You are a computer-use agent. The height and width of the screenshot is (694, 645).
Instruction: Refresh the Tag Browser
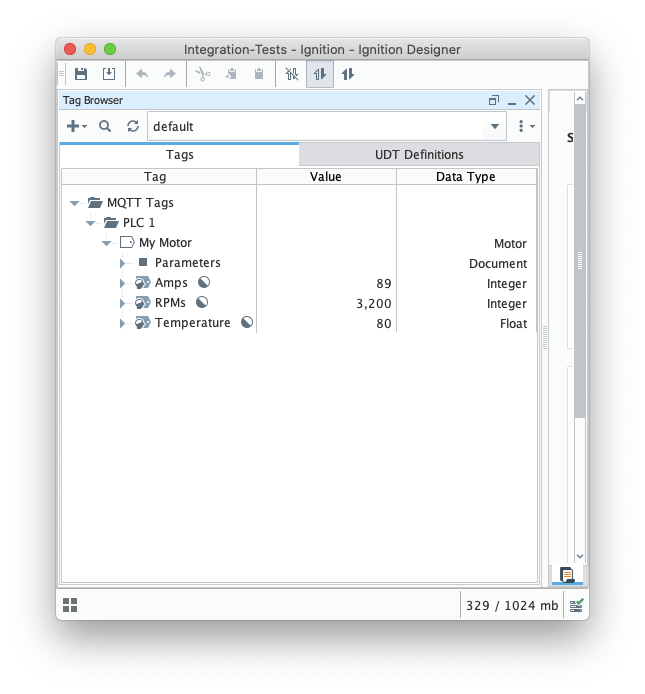pyautogui.click(x=133, y=126)
